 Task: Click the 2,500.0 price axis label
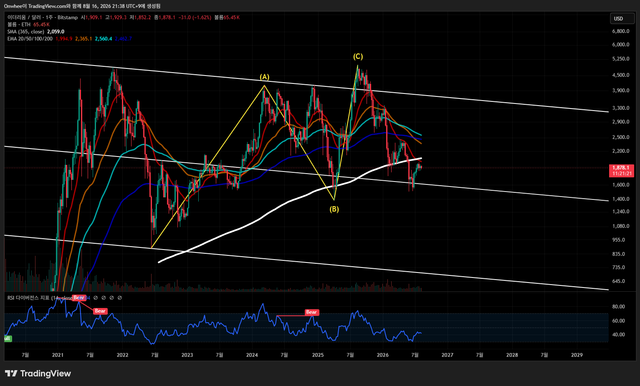coord(620,137)
